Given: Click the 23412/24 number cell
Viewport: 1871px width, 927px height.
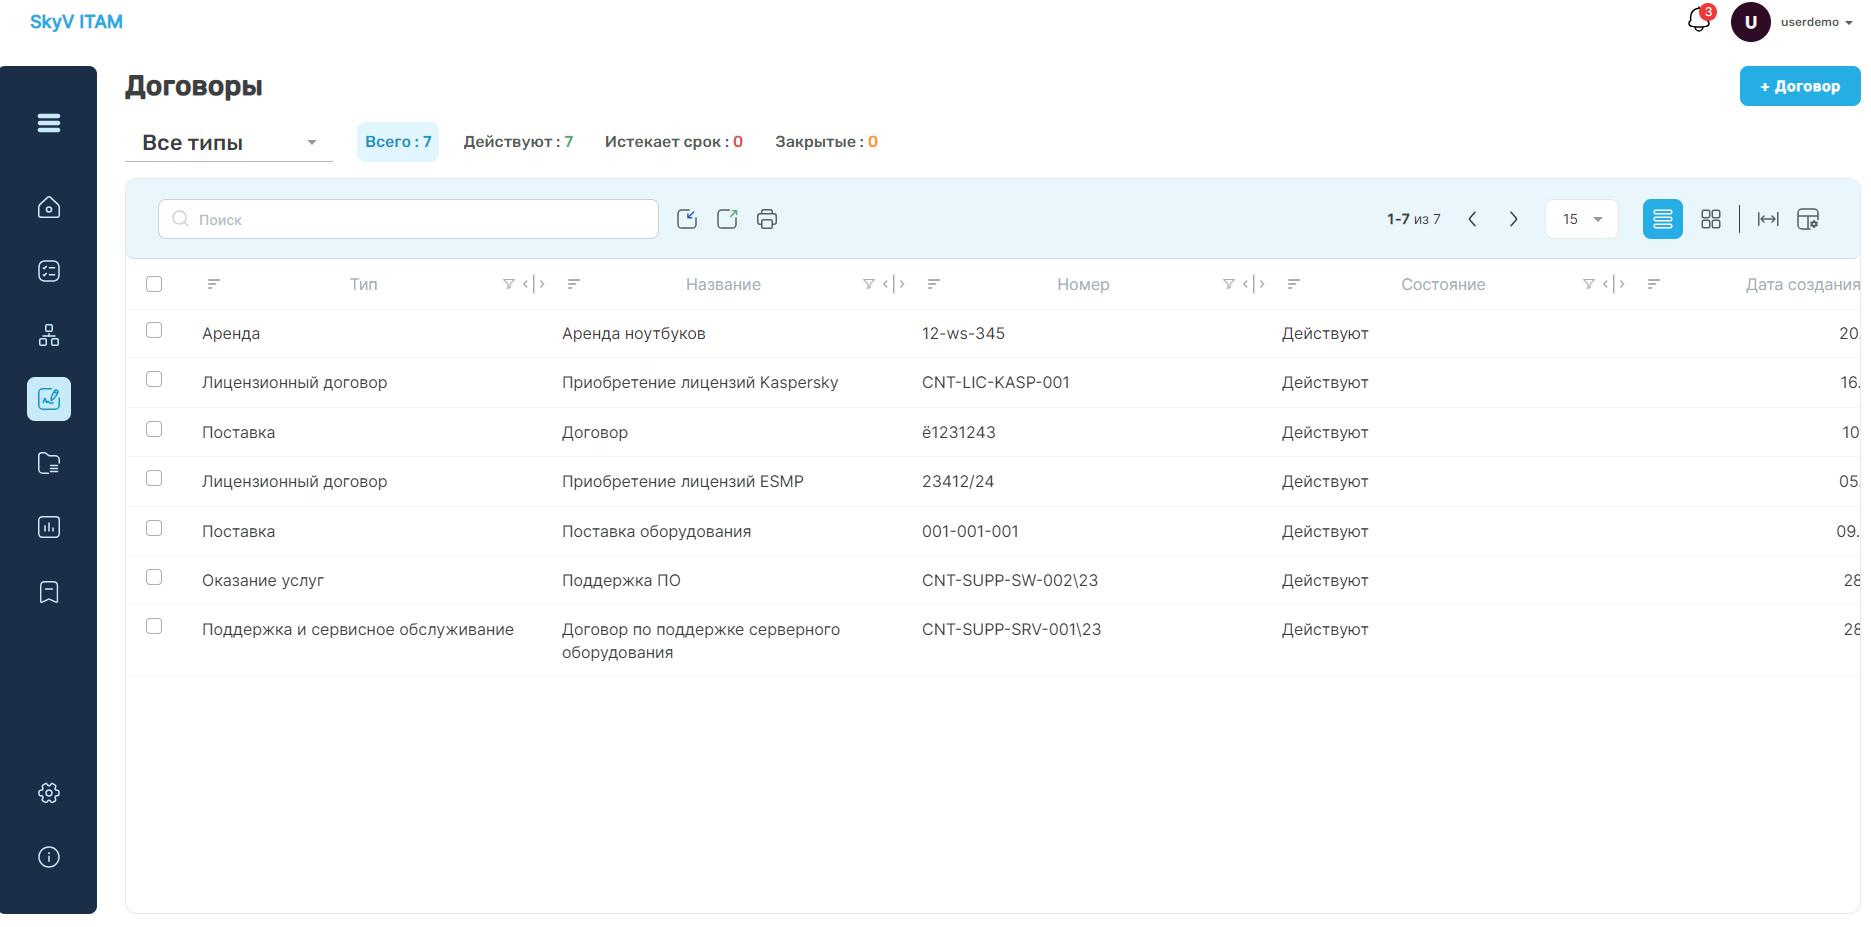Looking at the screenshot, I should point(958,482).
